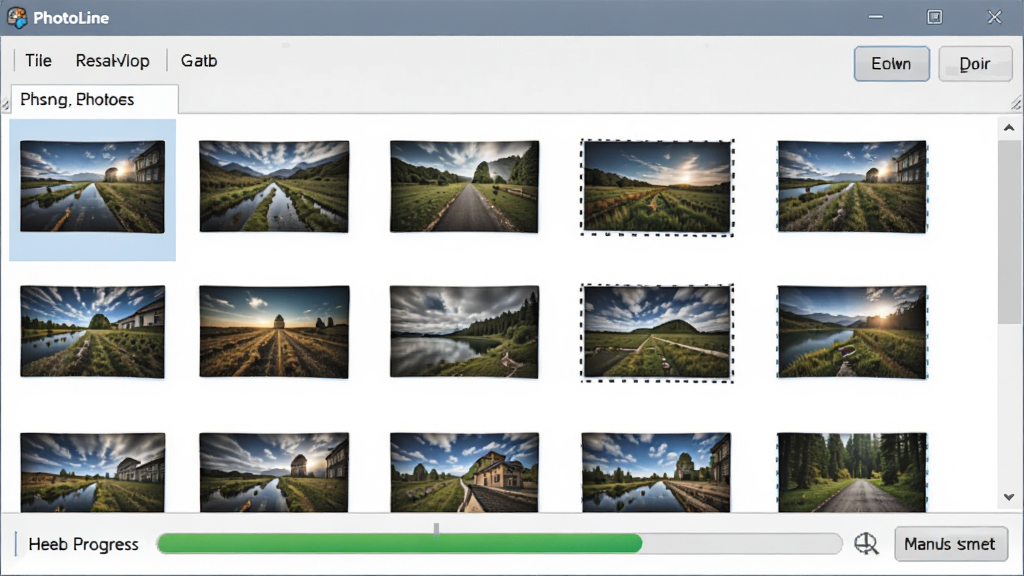Switch to the Phsng, Photoes tab
Screen dimensions: 1024x576
pyautogui.click(x=95, y=99)
